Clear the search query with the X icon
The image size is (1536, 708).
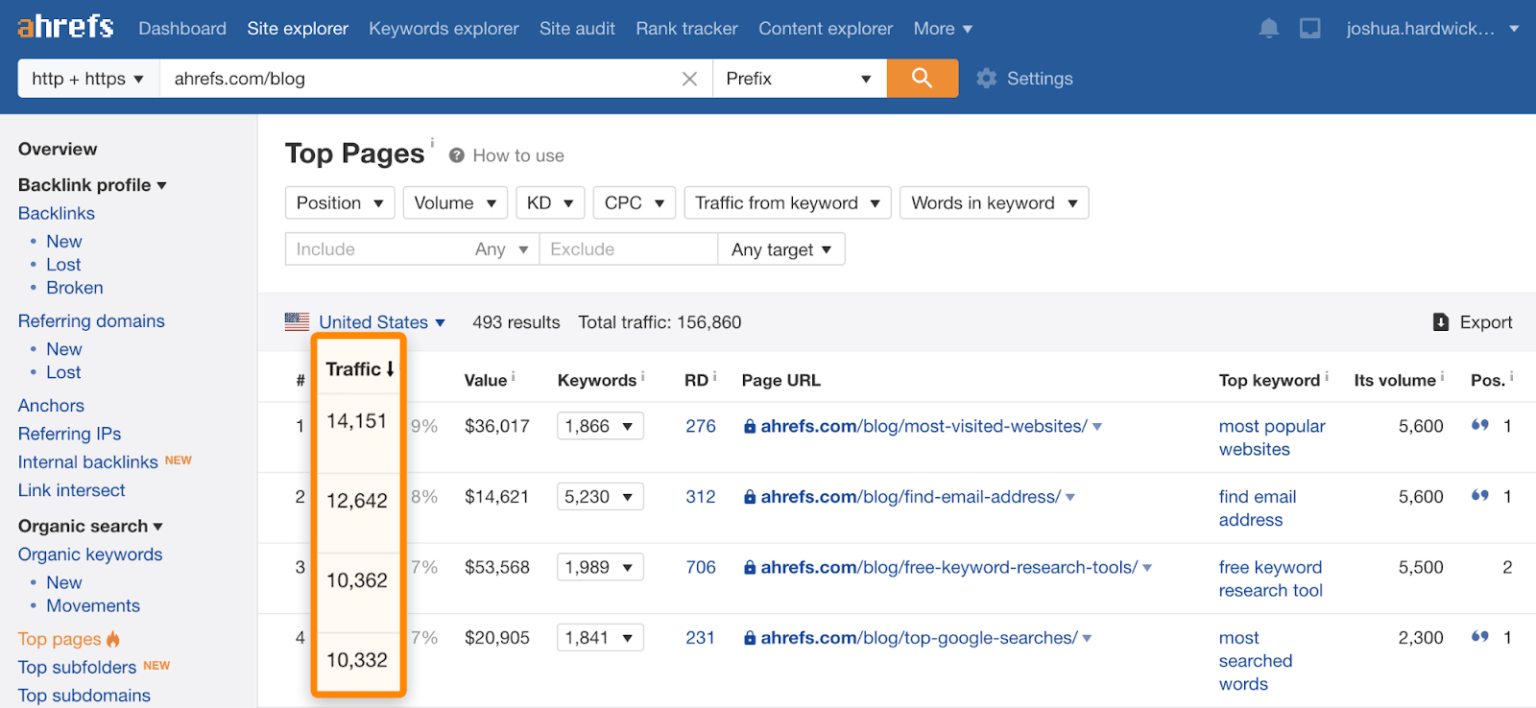pyautogui.click(x=689, y=77)
